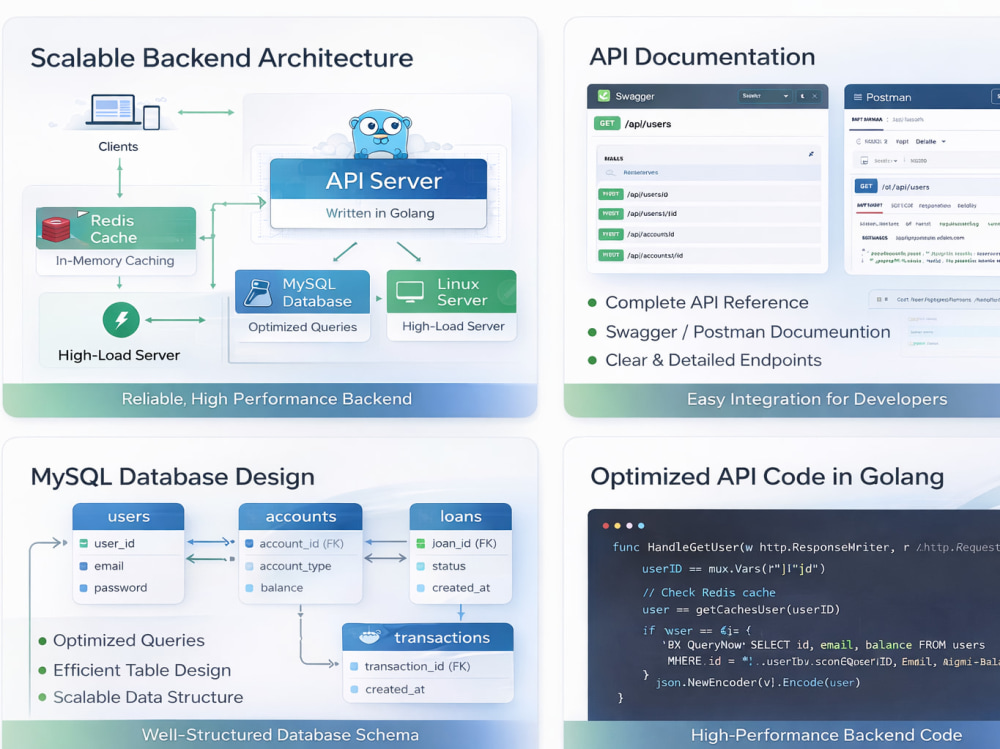Click the pin icon in the Swagger panel
This screenshot has width=1000, height=749.
pyautogui.click(x=811, y=154)
